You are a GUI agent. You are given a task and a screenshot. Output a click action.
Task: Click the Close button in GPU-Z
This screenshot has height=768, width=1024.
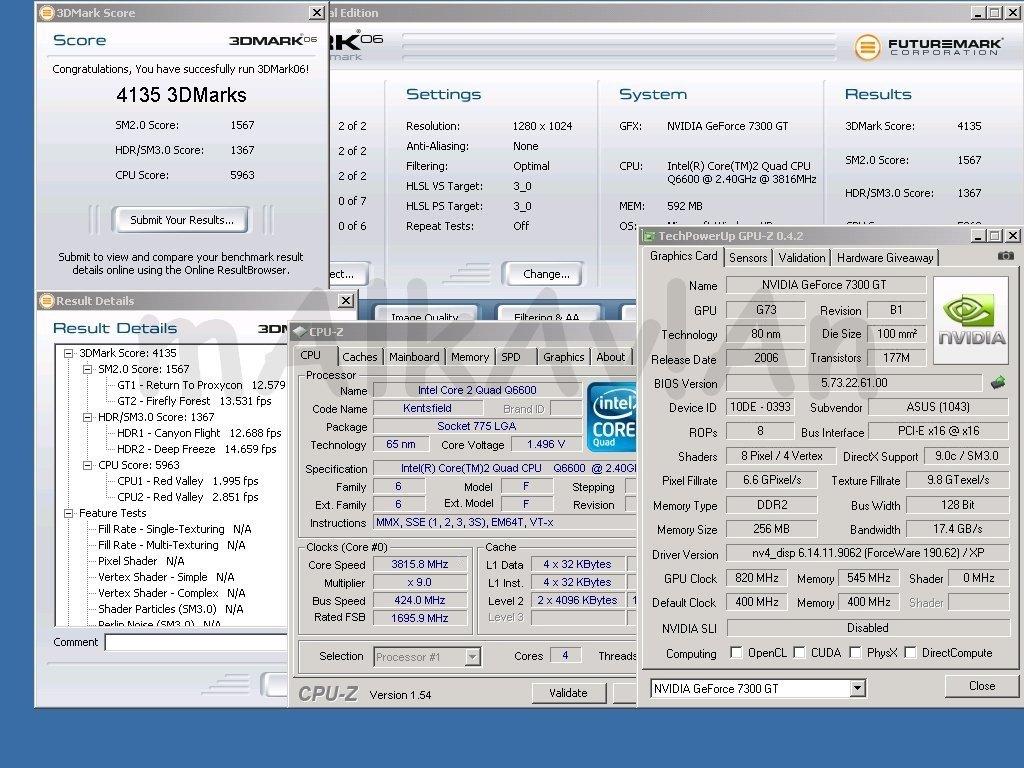click(982, 686)
